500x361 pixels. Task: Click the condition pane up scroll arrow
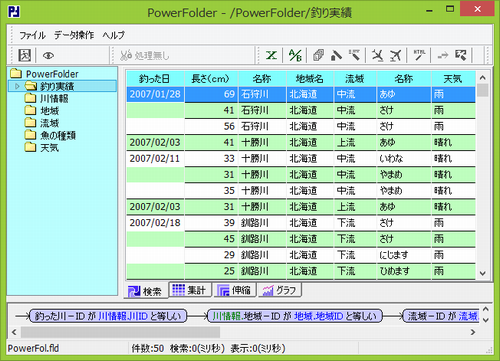pyautogui.click(x=486, y=309)
